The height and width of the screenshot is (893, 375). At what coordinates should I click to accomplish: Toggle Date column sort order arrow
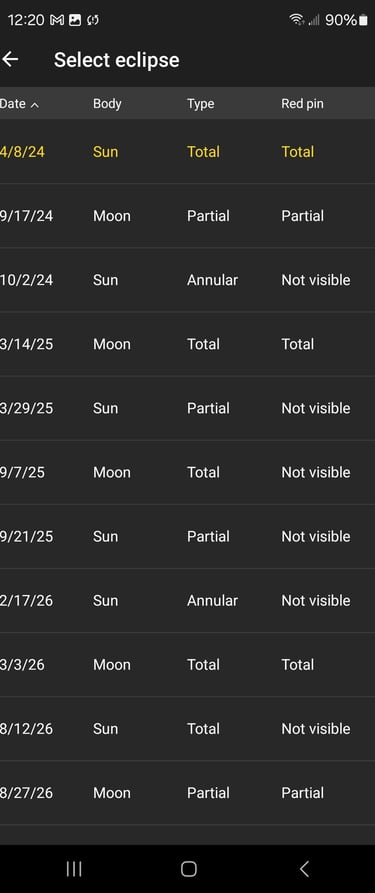(x=35, y=105)
